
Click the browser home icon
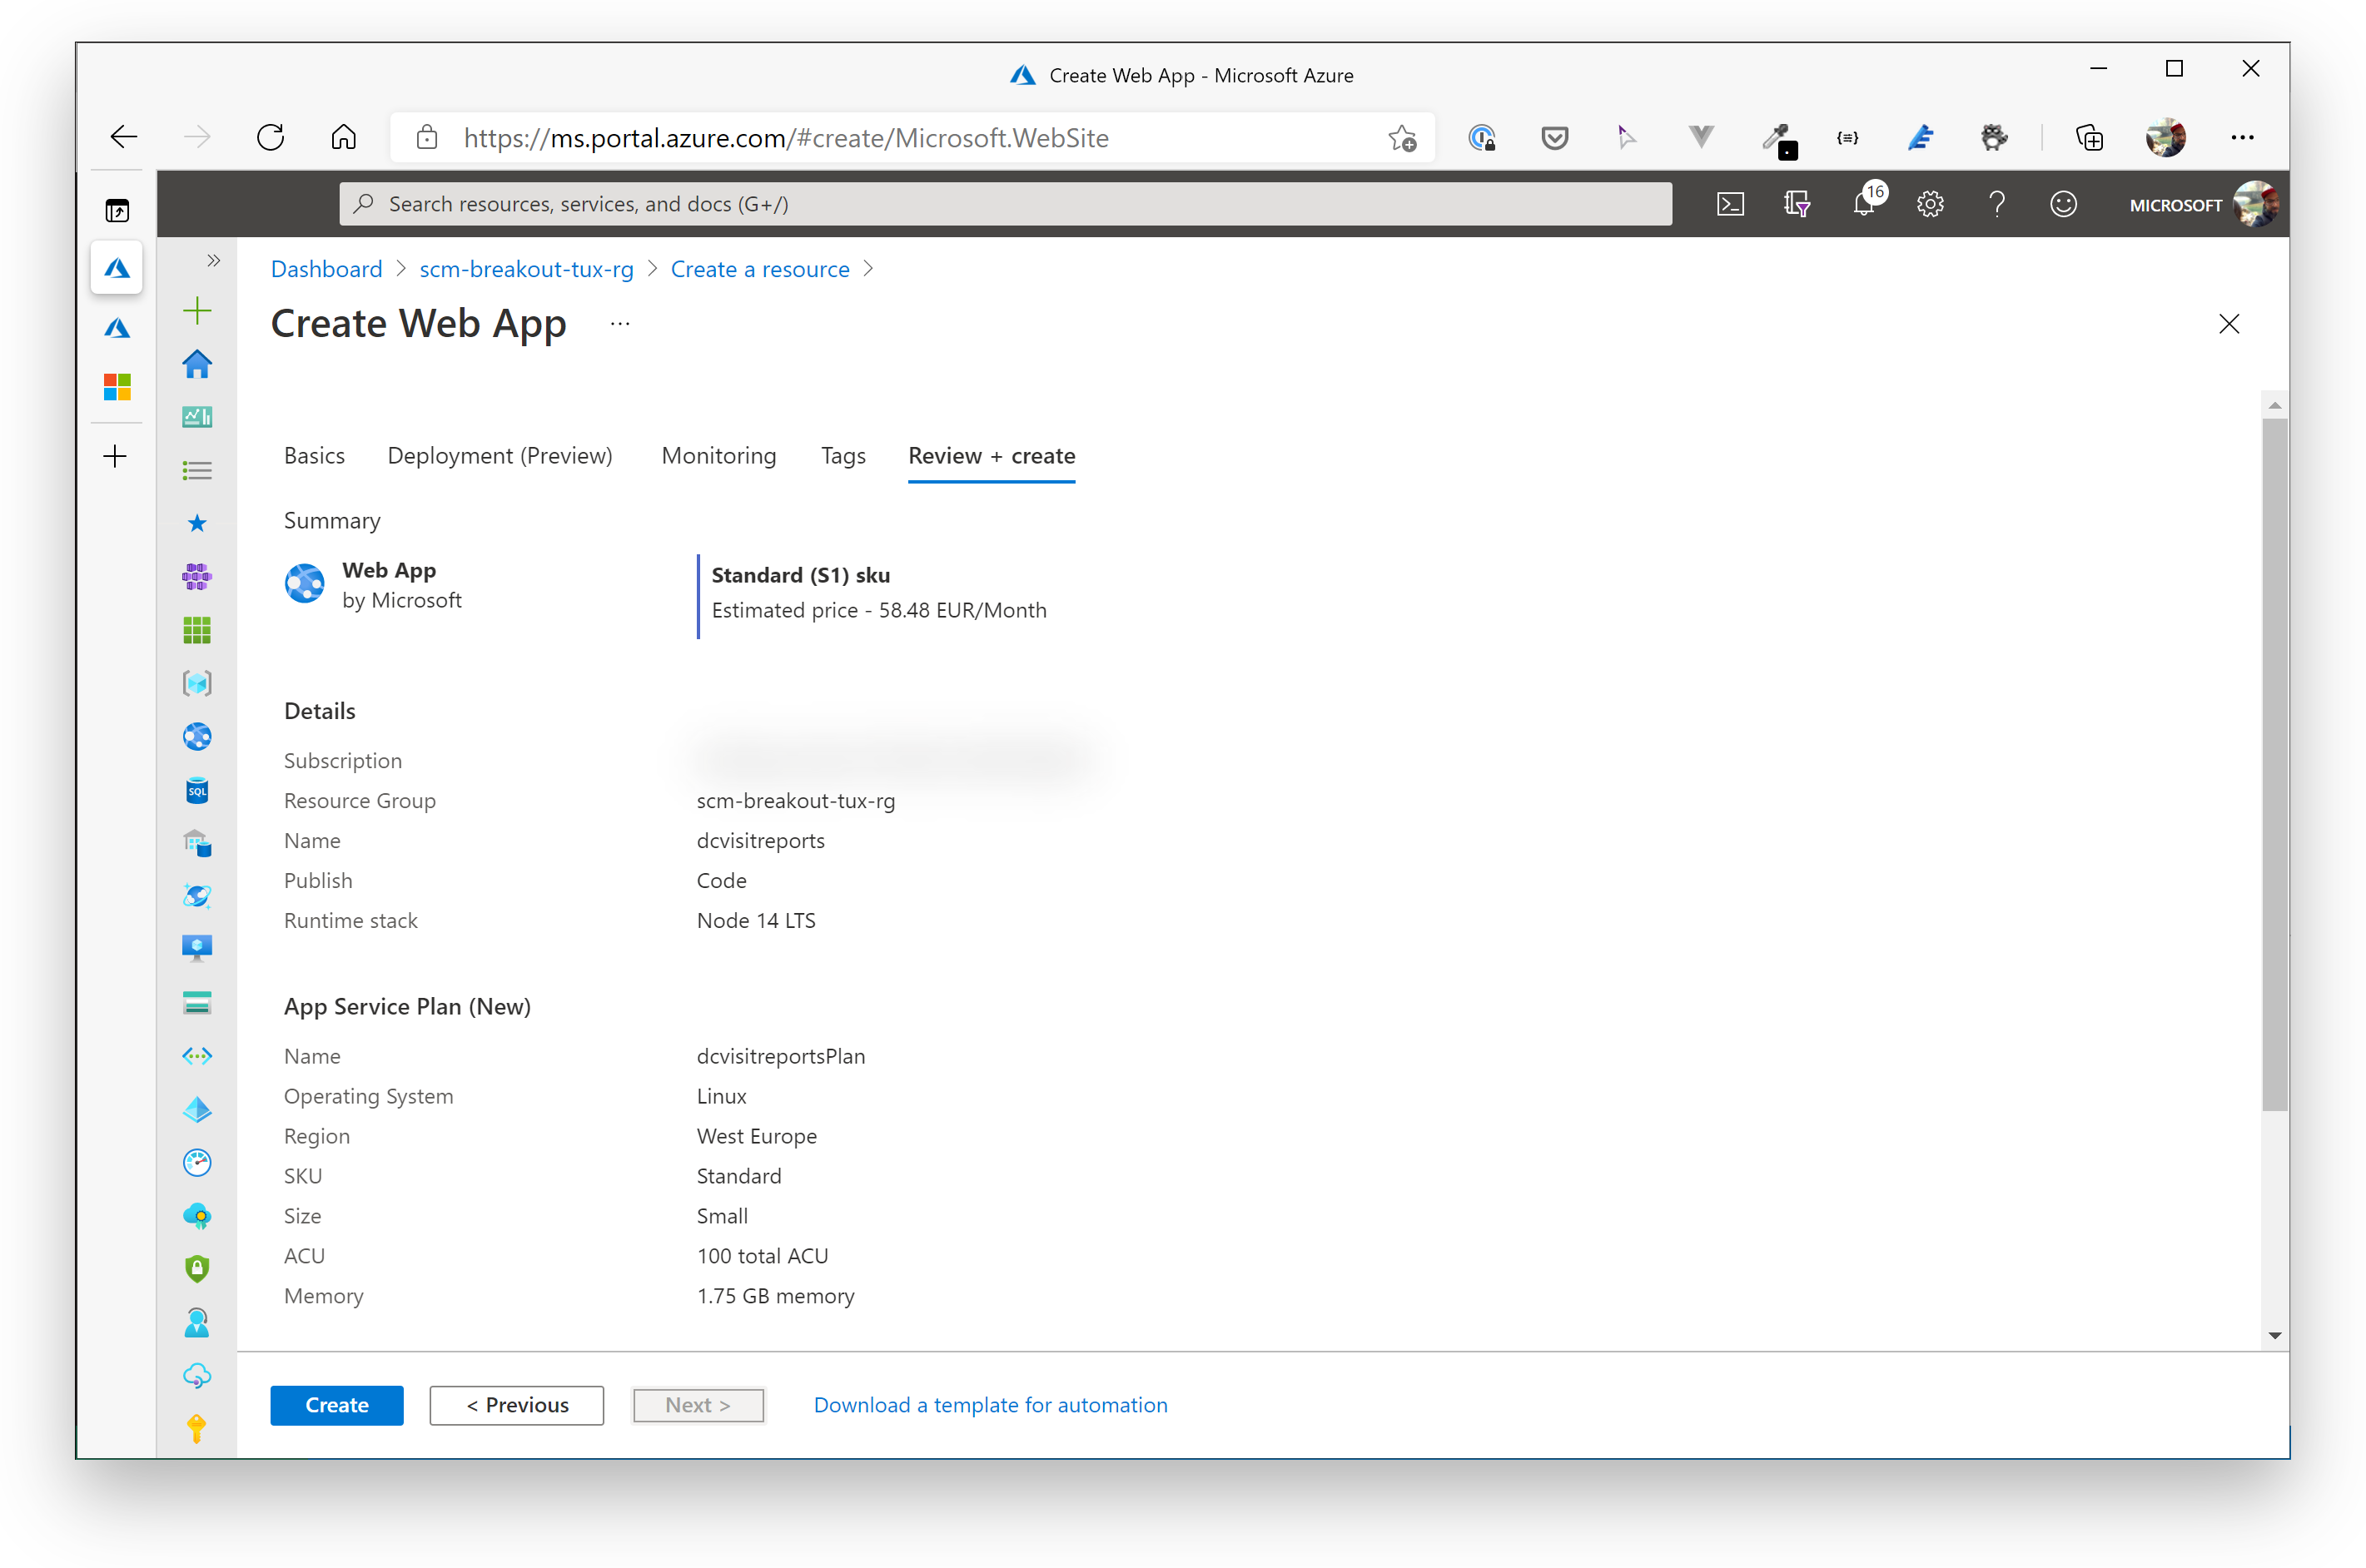(x=343, y=137)
